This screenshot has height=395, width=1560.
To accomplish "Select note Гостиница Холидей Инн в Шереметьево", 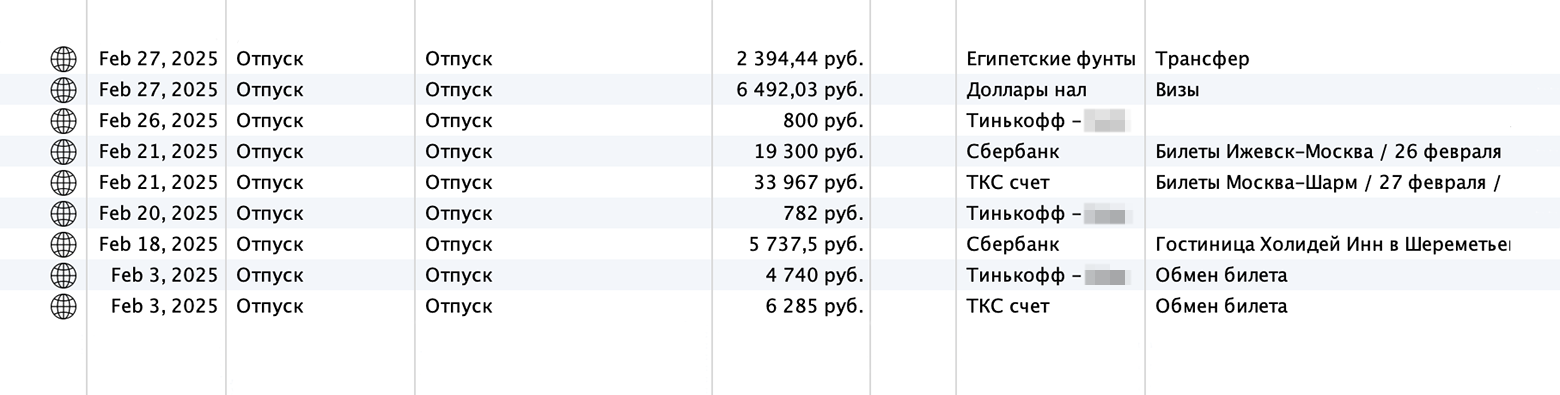I will point(1332,245).
